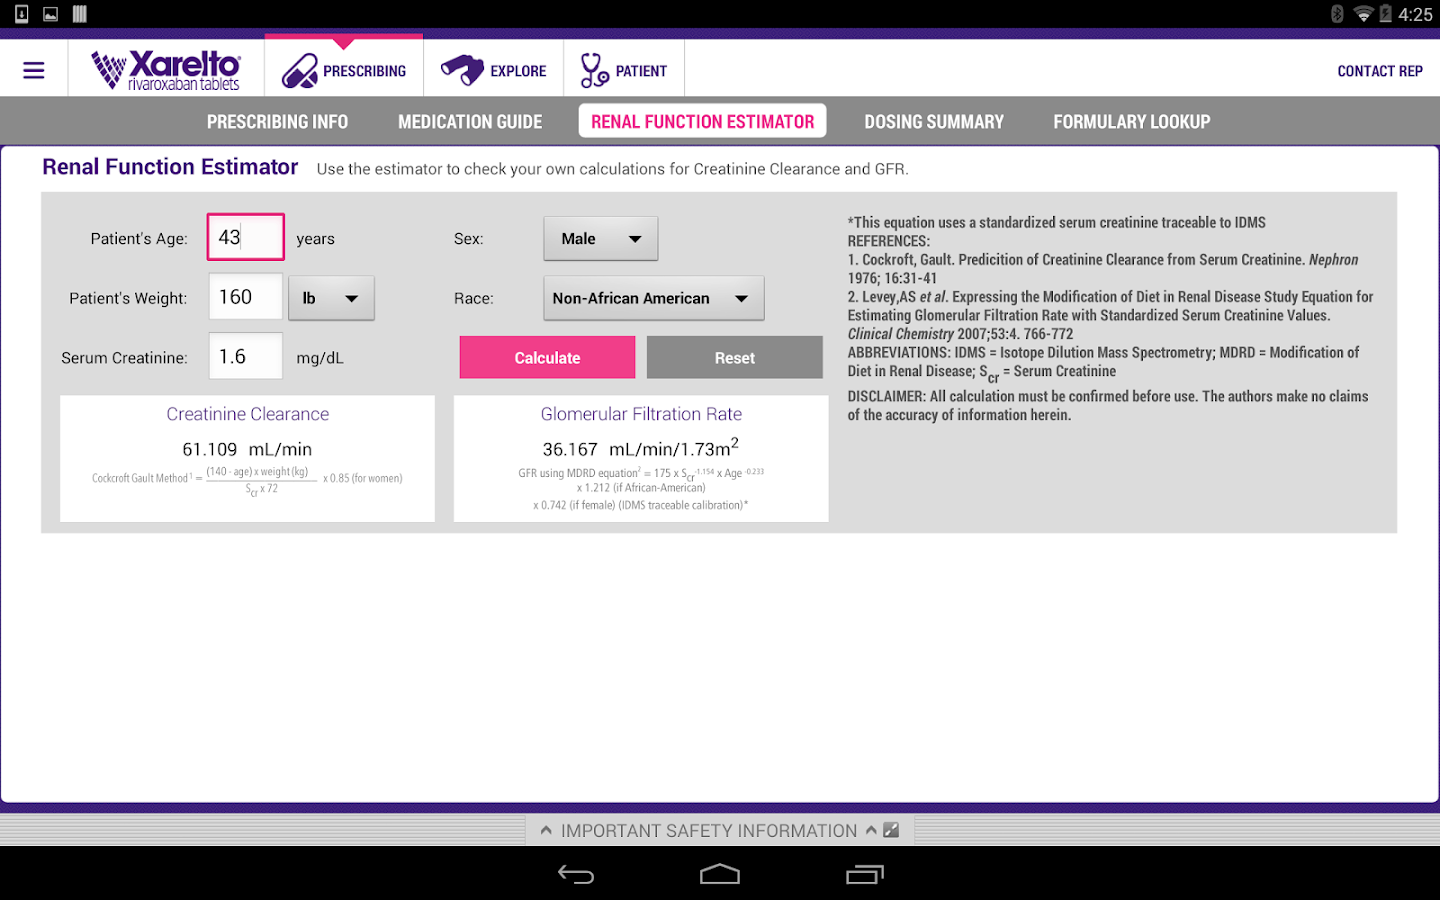The image size is (1440, 900).
Task: Click the gray Reset button
Action: point(735,357)
